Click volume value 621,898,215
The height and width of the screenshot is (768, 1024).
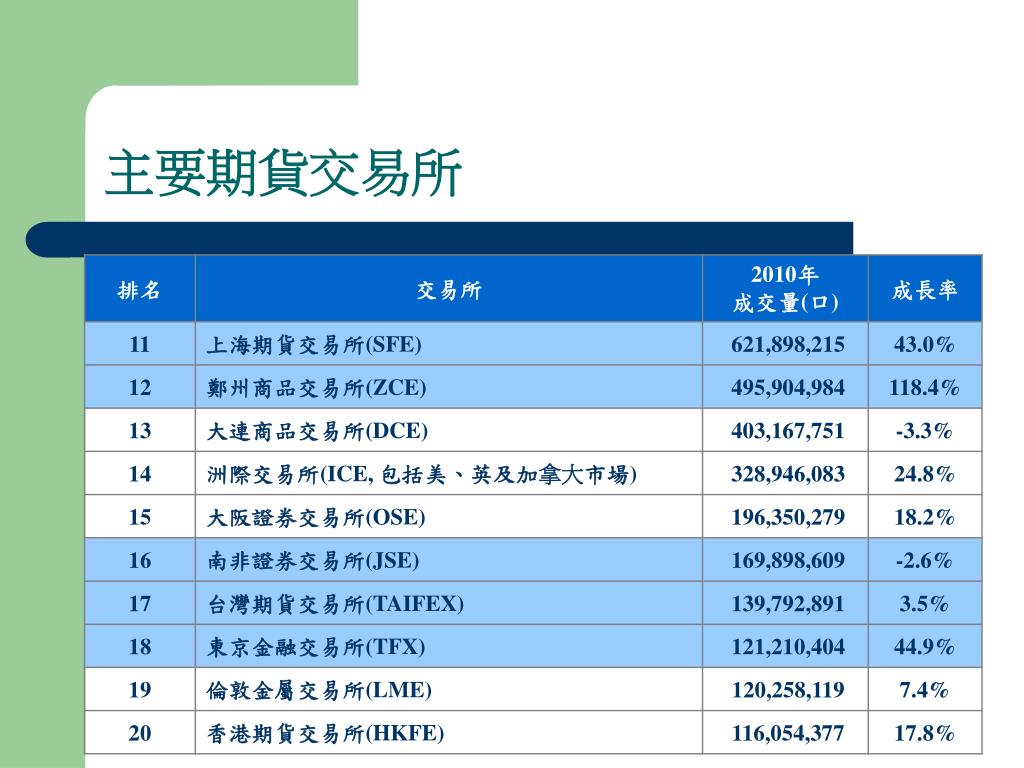[788, 344]
